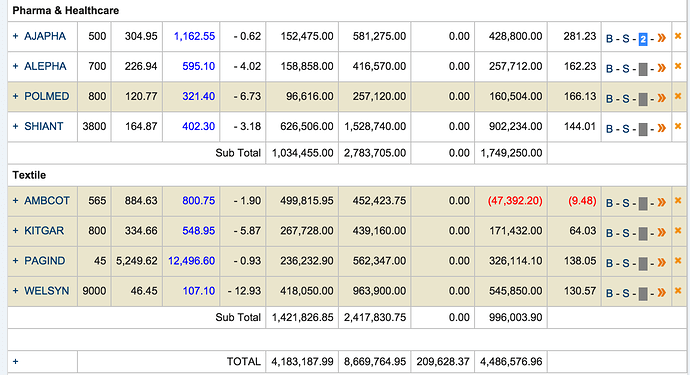Delete PAGIND row with orange cross
The height and width of the screenshot is (375, 690).
pyautogui.click(x=678, y=261)
